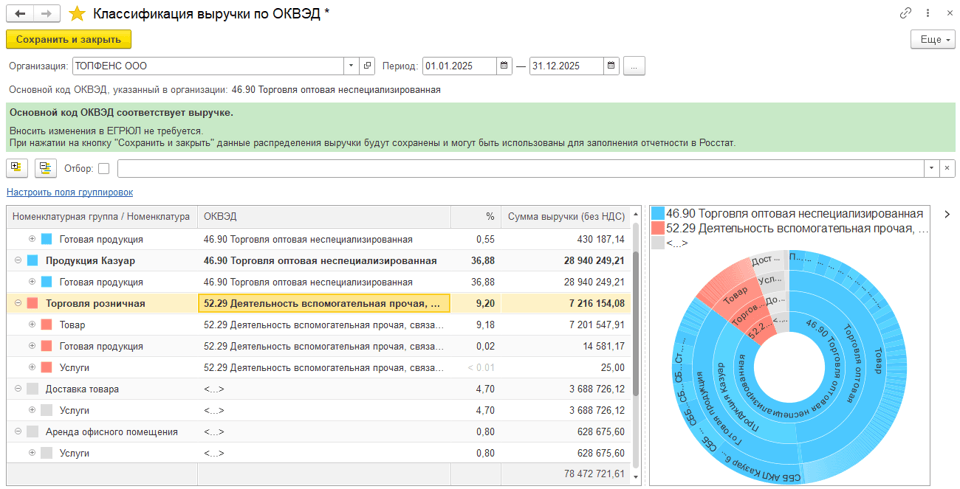Clear the filter field with X button
Viewport: 960px width, 489px height.
pos(948,168)
